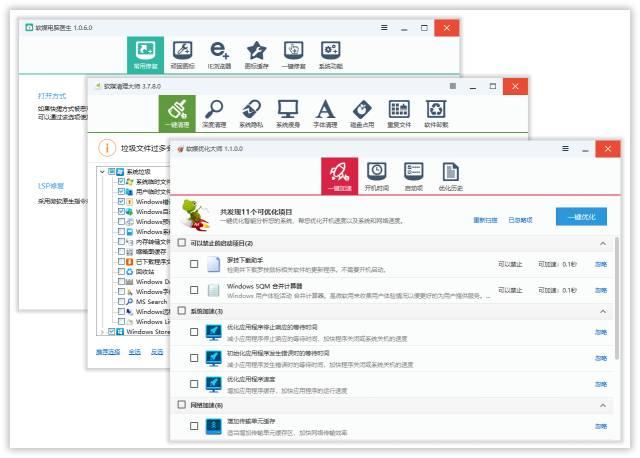Tick the 可以禁止的启动项目(2) group checkbox
Viewport: 640px width, 458px height.
[182, 243]
